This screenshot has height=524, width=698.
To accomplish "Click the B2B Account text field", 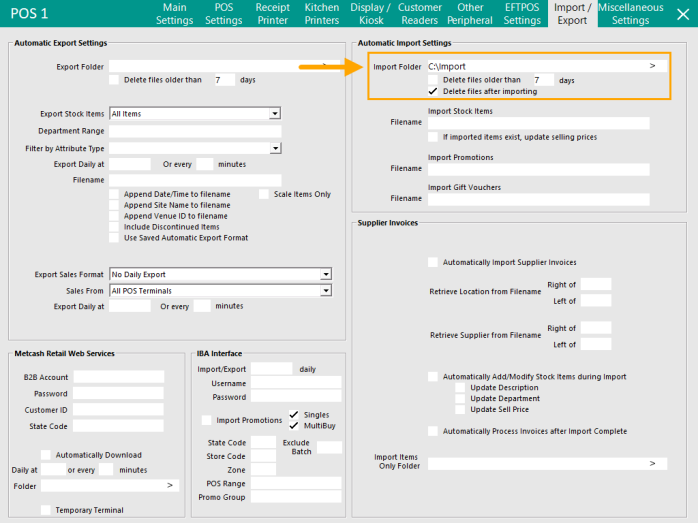I will click(118, 377).
